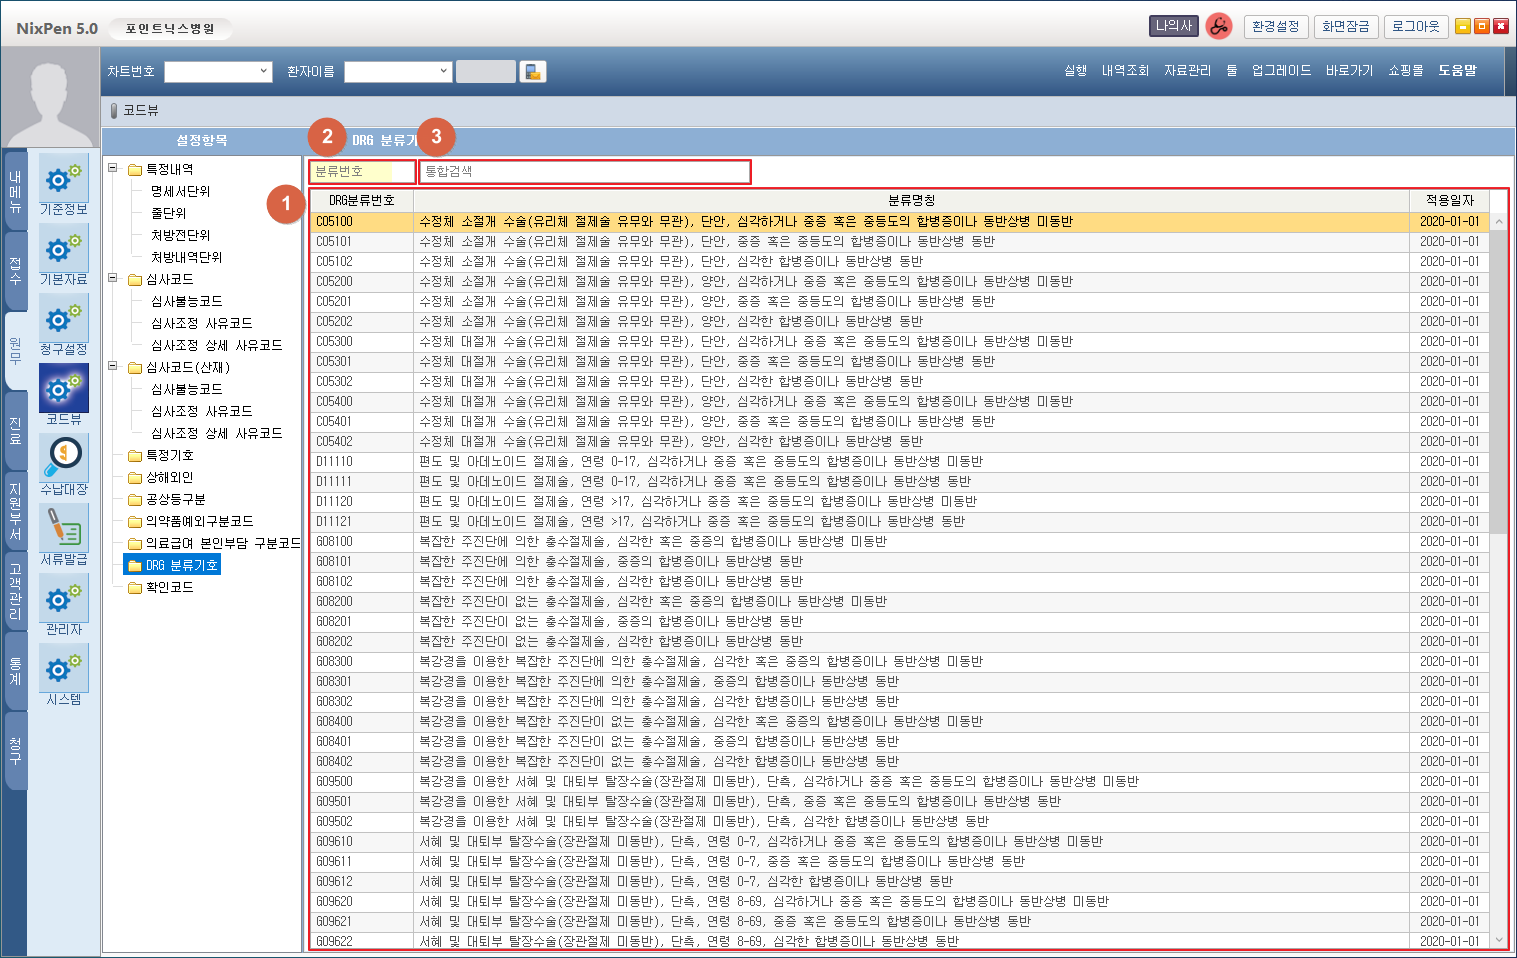Open the 수납대장 icon
Image resolution: width=1517 pixels, height=958 pixels.
63,458
